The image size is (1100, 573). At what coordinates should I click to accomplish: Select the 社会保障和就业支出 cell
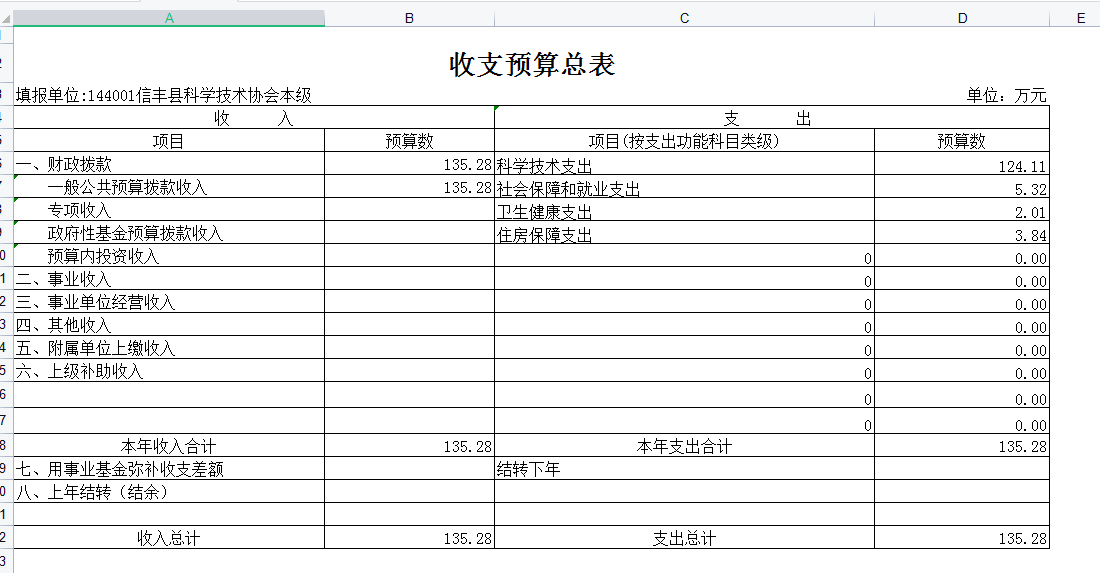[x=568, y=189]
